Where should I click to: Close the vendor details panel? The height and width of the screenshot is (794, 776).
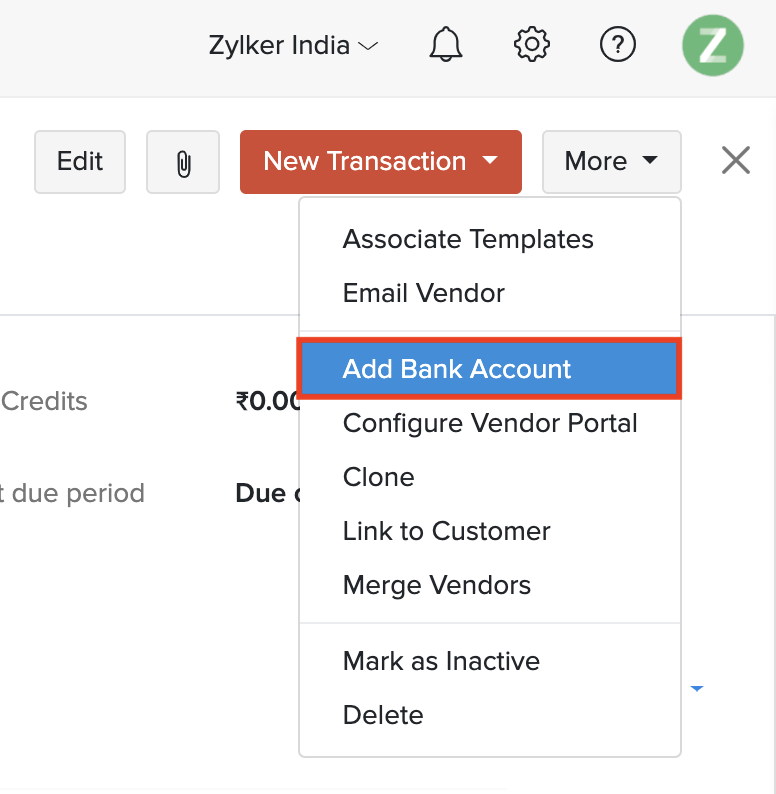click(x=736, y=161)
